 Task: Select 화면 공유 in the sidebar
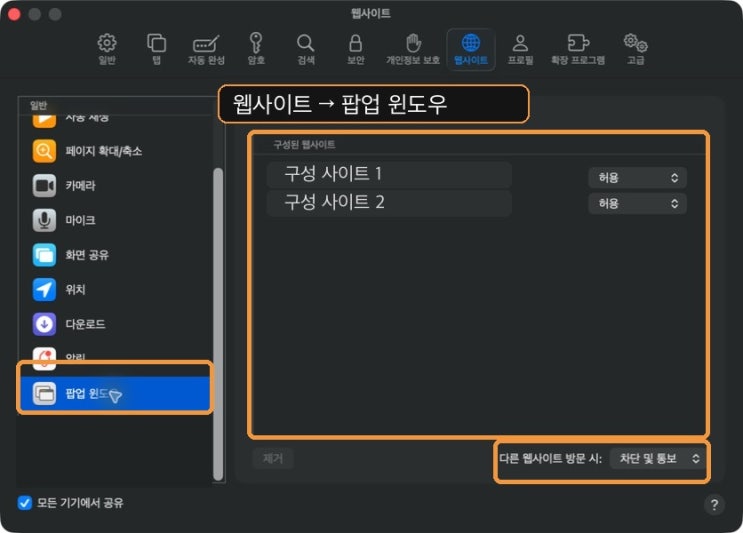coord(115,255)
